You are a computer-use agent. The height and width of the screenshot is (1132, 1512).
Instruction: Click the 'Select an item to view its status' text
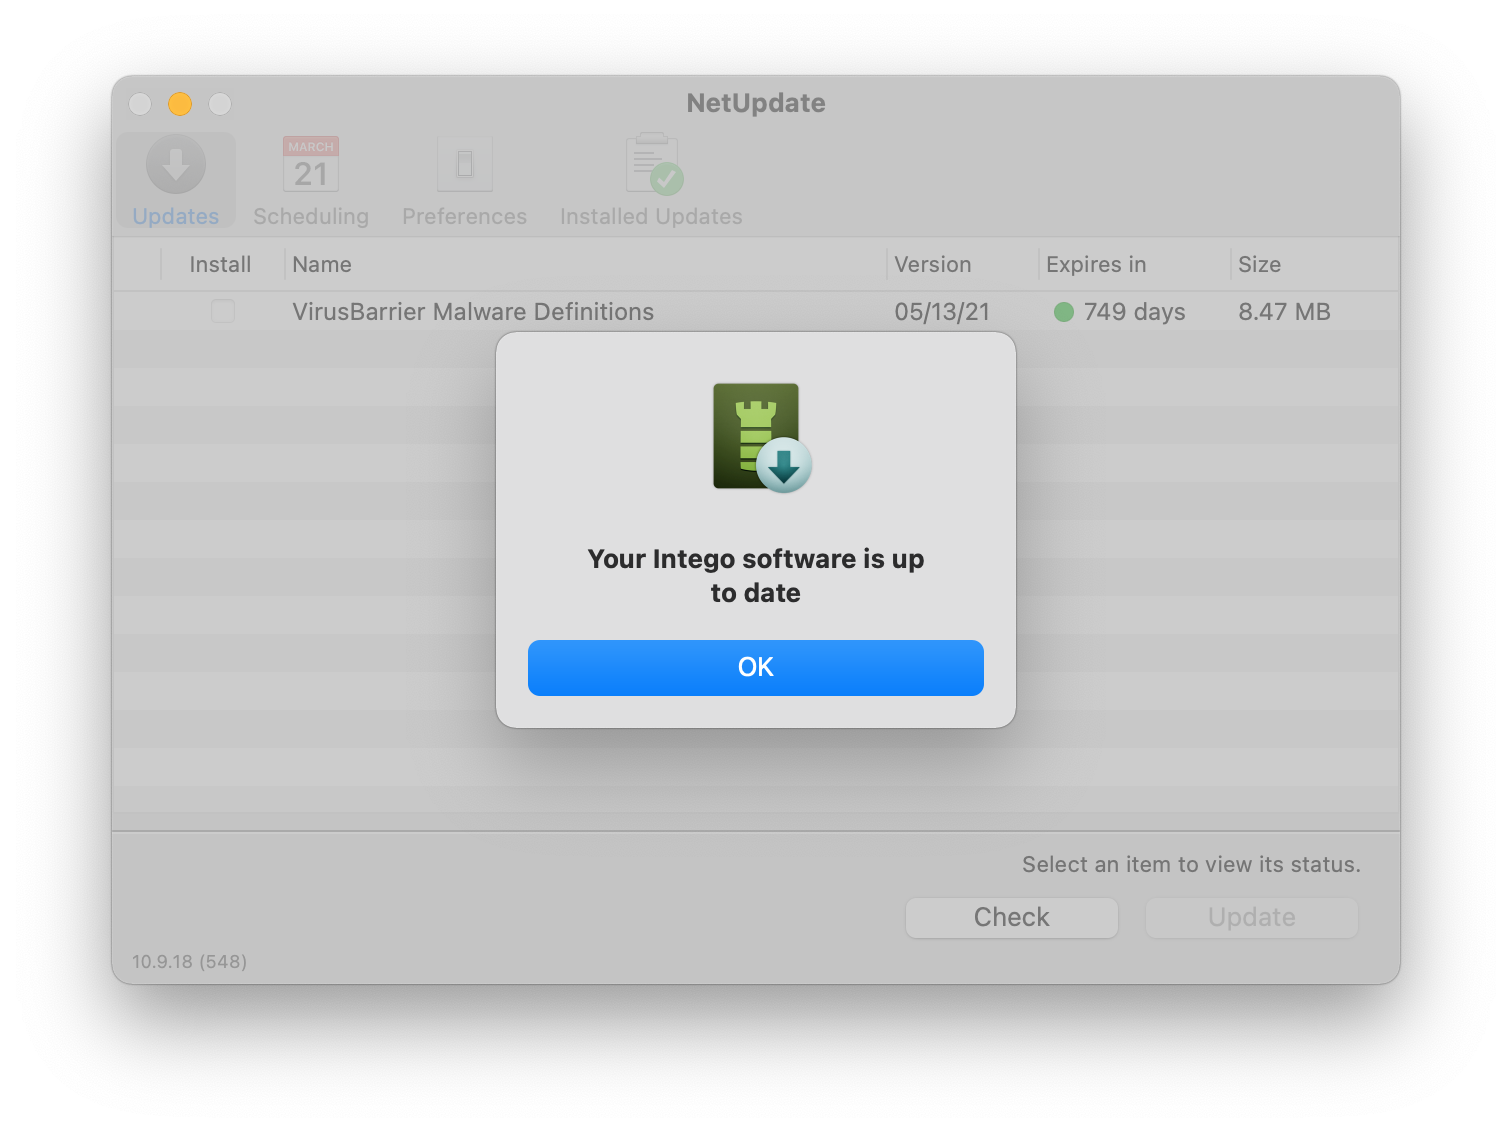pyautogui.click(x=1191, y=864)
